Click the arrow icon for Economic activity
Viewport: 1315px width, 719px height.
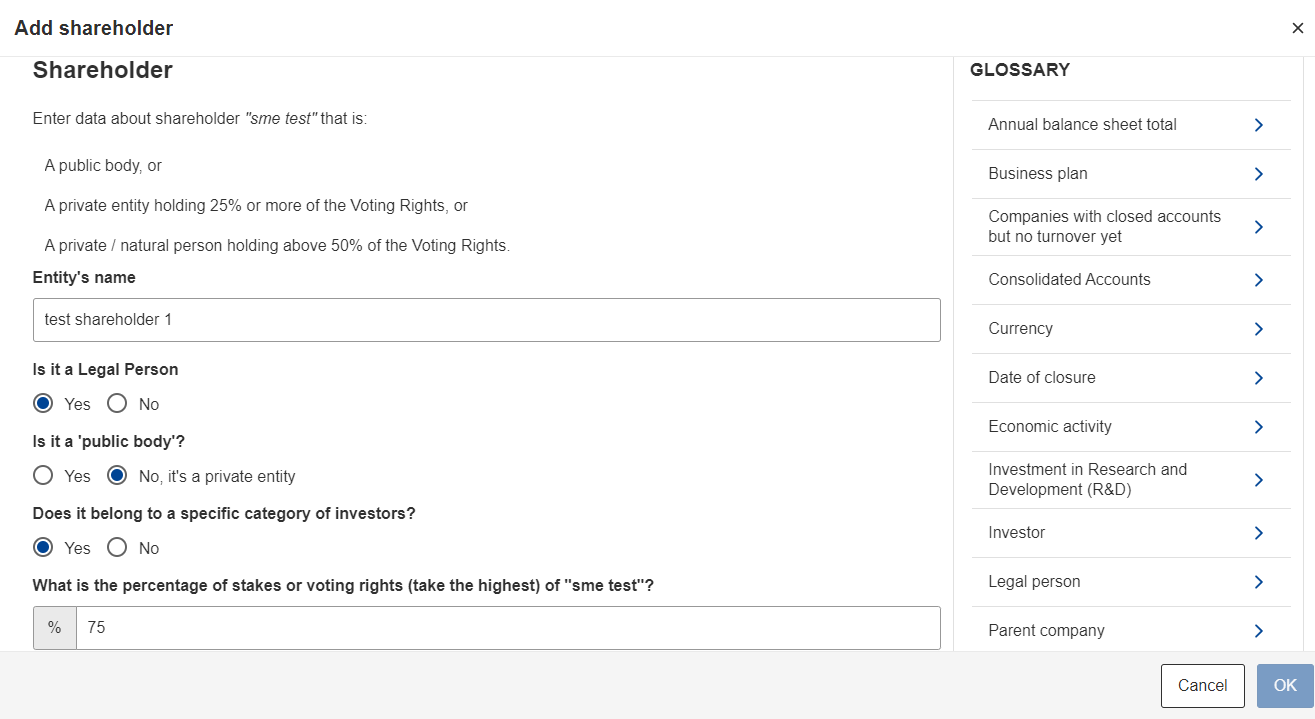pyautogui.click(x=1258, y=427)
